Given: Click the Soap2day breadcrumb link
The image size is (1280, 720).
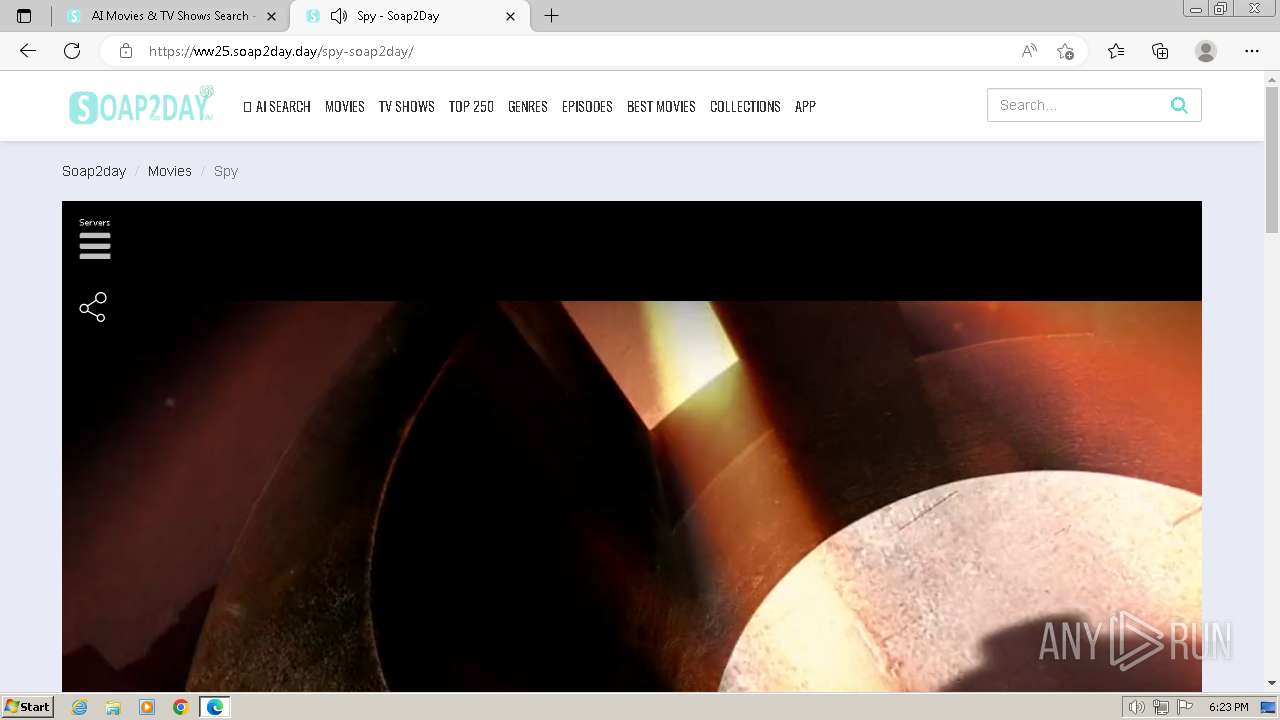Looking at the screenshot, I should (x=94, y=171).
